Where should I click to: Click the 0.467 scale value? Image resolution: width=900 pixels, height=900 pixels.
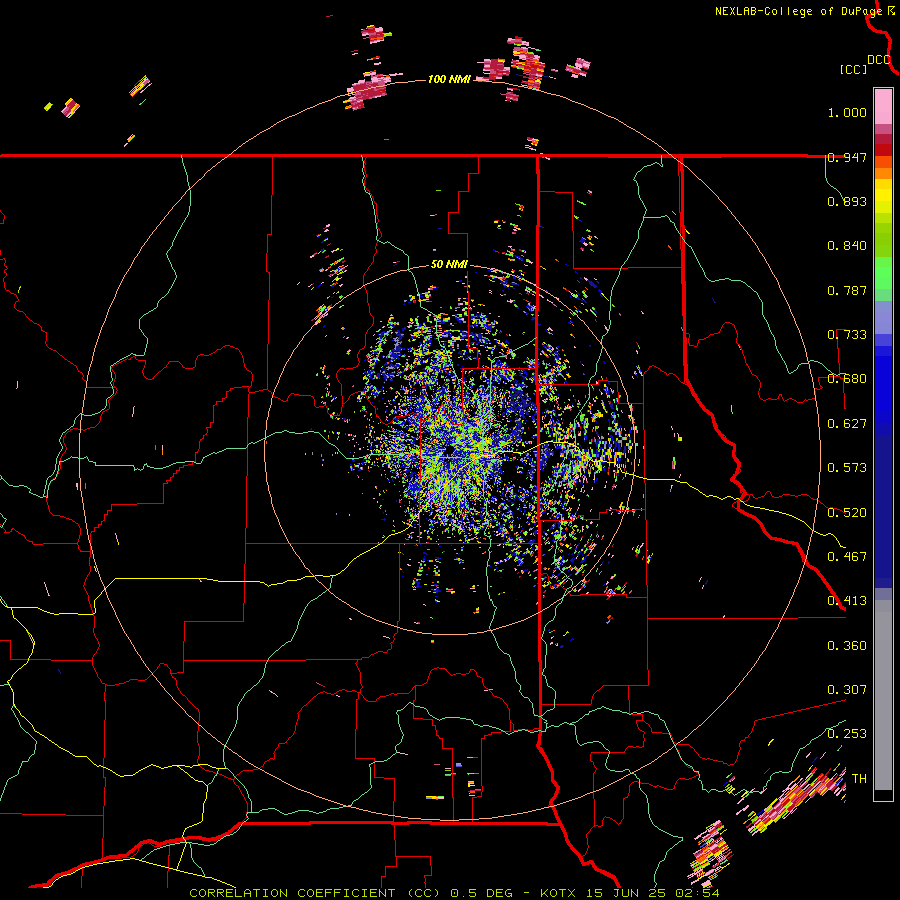tap(847, 557)
